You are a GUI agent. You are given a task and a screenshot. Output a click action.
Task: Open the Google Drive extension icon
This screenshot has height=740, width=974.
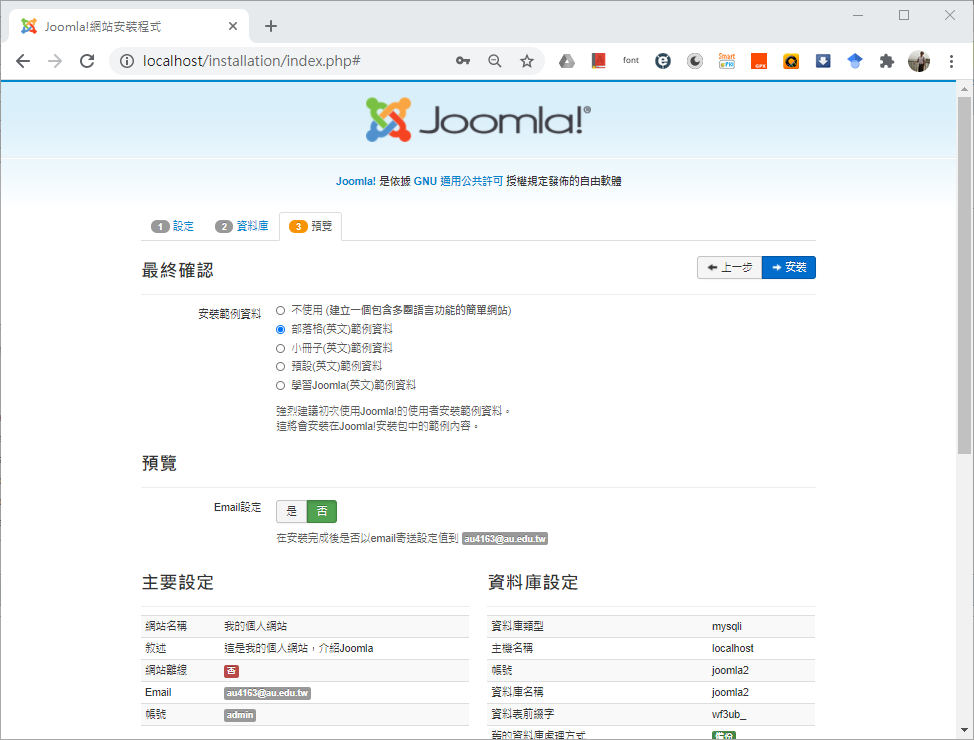coord(567,61)
